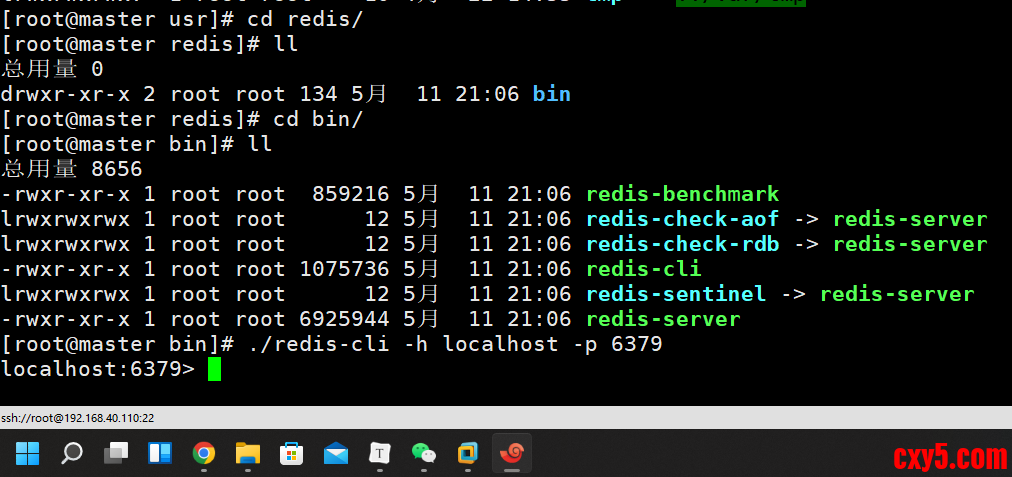Open Microsoft Store from the taskbar
Image resolution: width=1012 pixels, height=477 pixels.
click(x=292, y=454)
